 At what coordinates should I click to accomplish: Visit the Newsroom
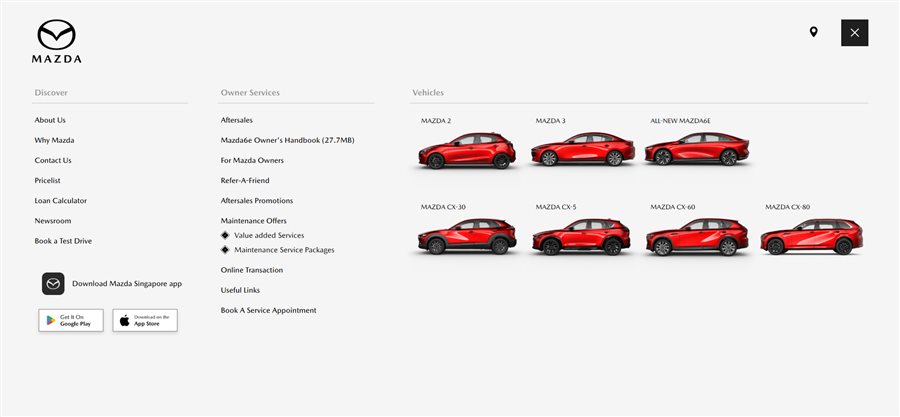(x=53, y=221)
